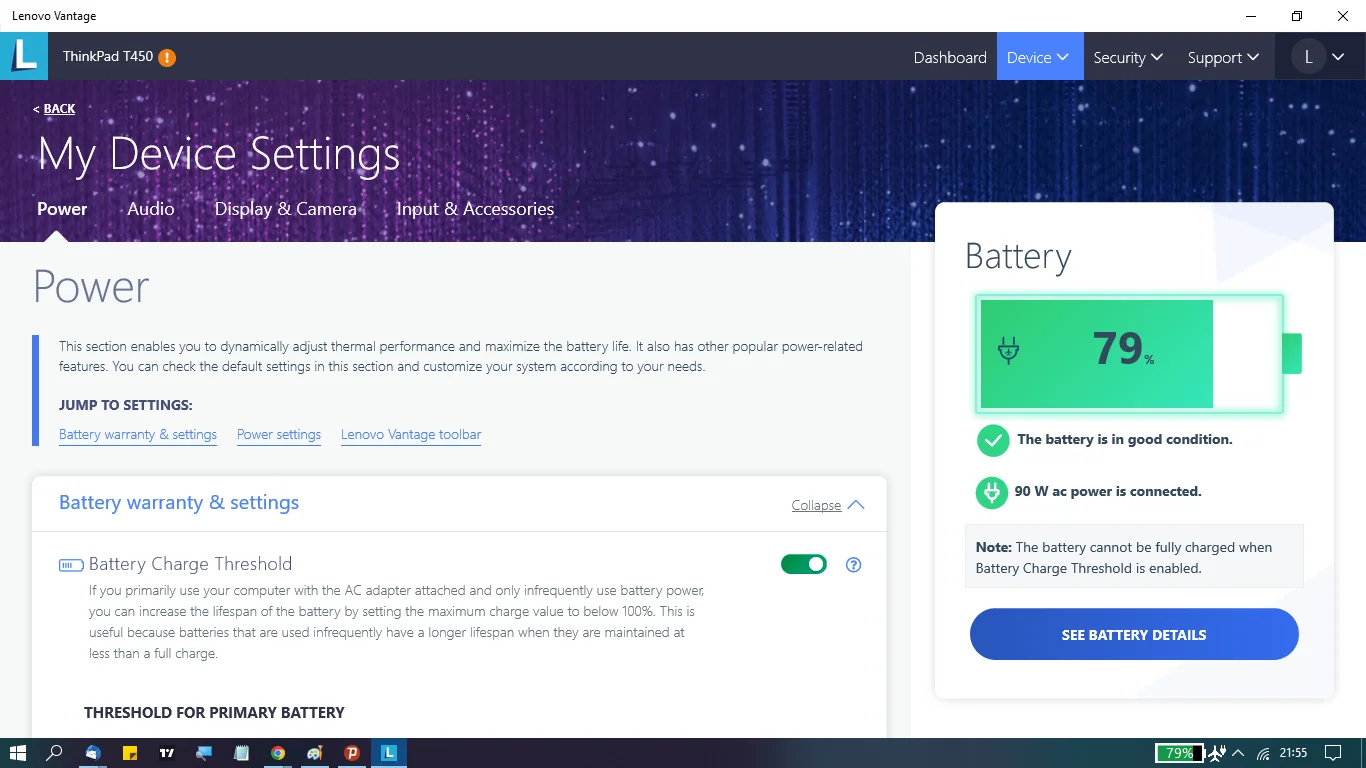The width and height of the screenshot is (1366, 768).
Task: Open TradingView from the taskbar
Action: [167, 753]
